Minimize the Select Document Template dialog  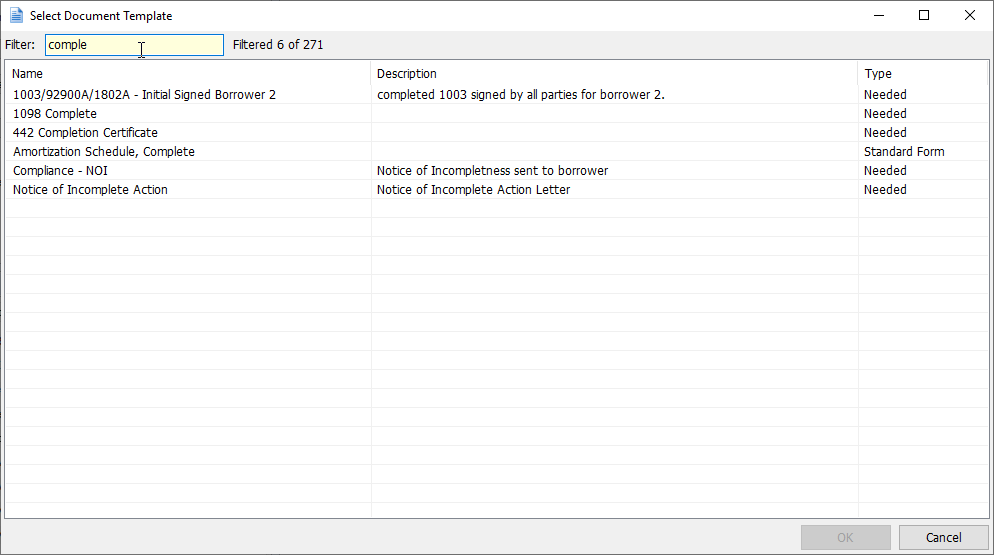(879, 15)
